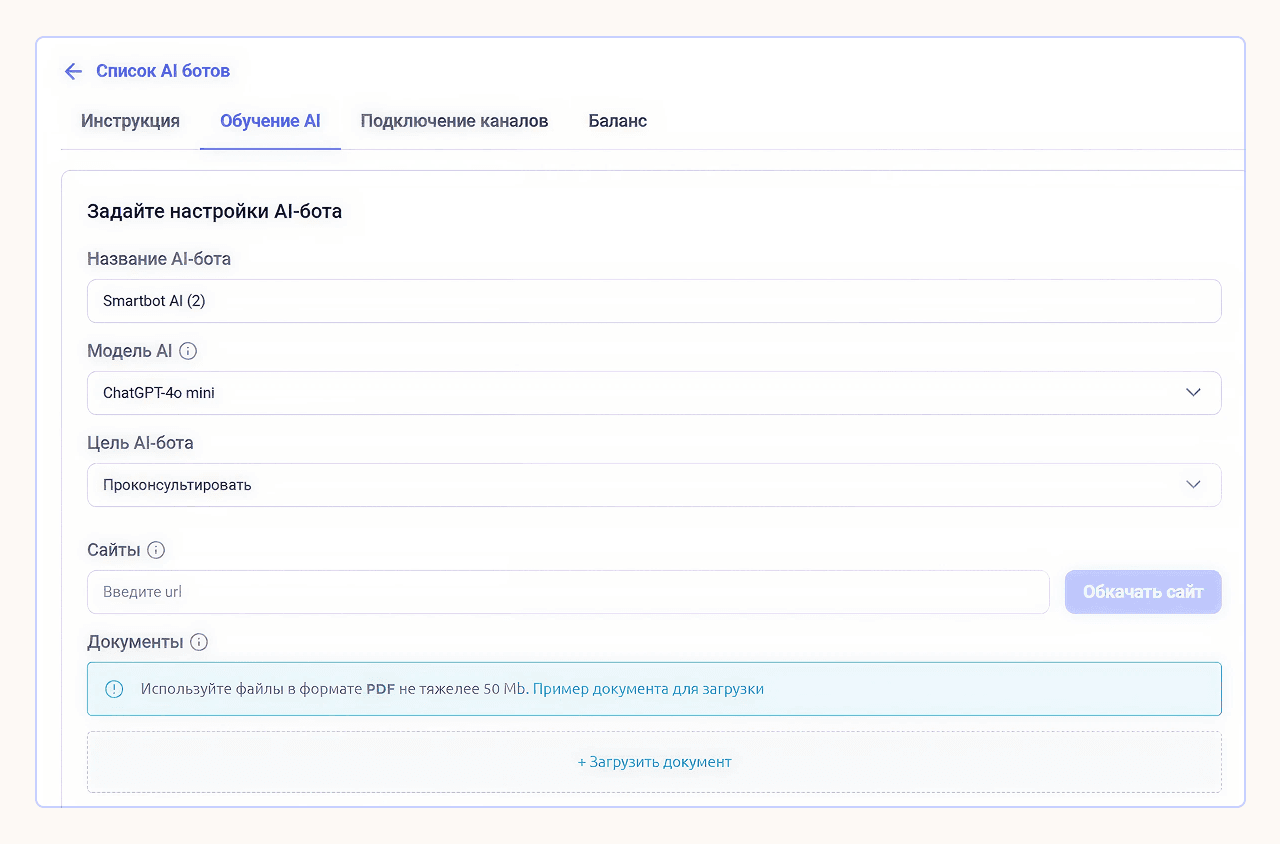Image resolution: width=1280 pixels, height=844 pixels.
Task: Click the back arrow icon
Action: click(x=73, y=71)
